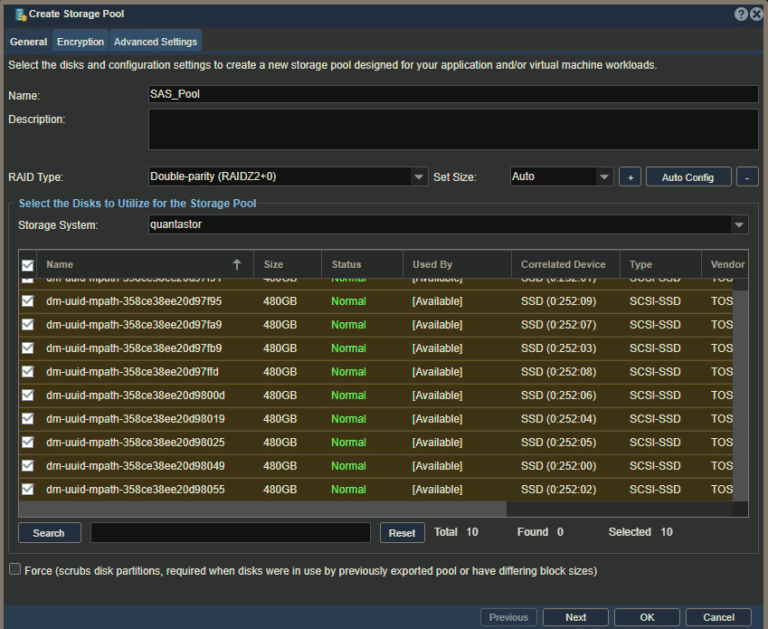Confirm with the OK button
This screenshot has height=629, width=768.
tap(647, 617)
